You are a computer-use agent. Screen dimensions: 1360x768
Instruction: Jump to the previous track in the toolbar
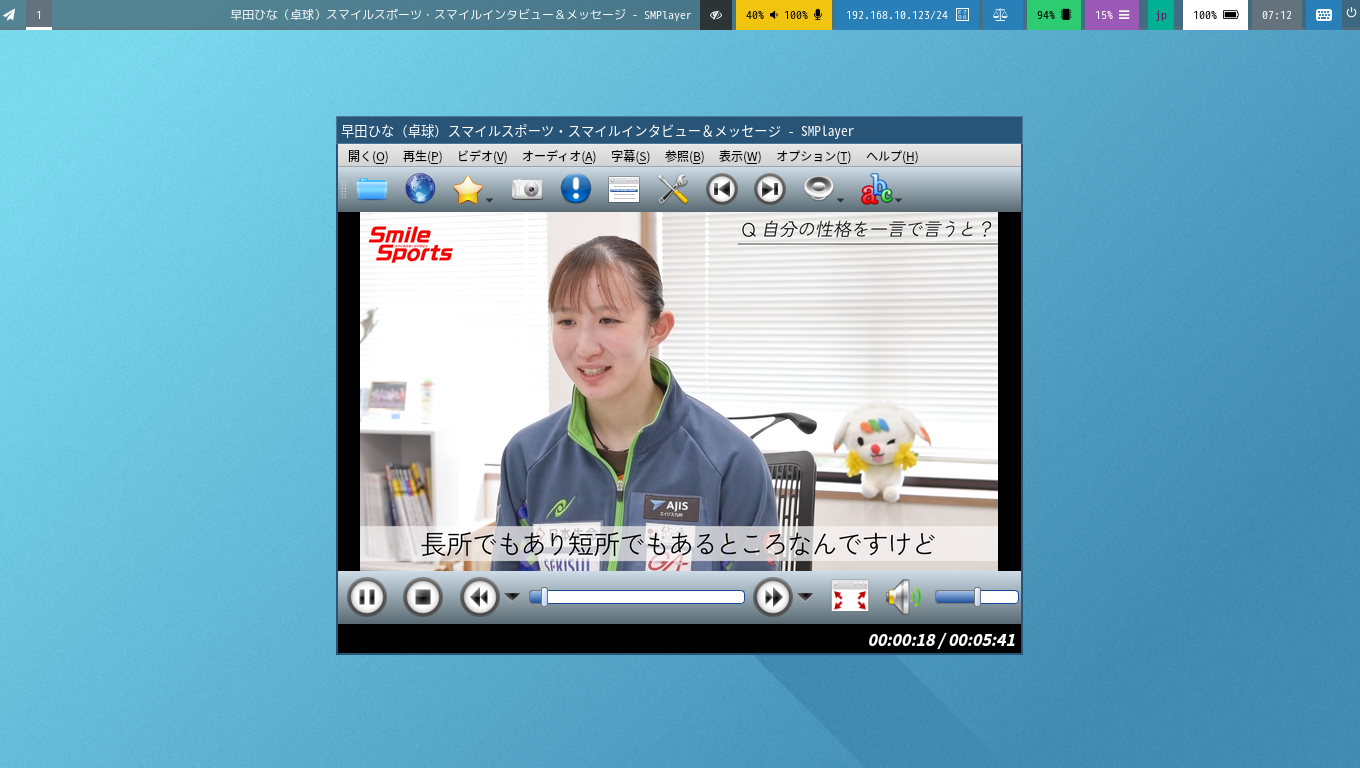(722, 189)
